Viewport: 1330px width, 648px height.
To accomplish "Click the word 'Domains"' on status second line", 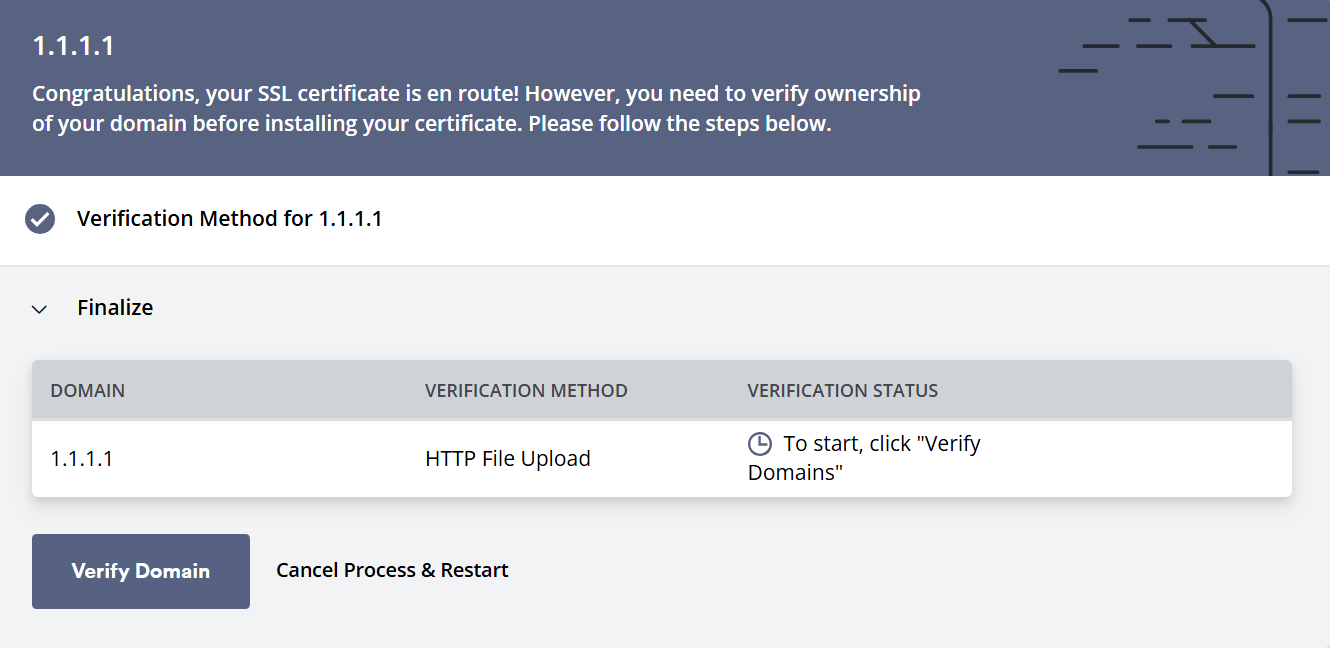I will [795, 473].
